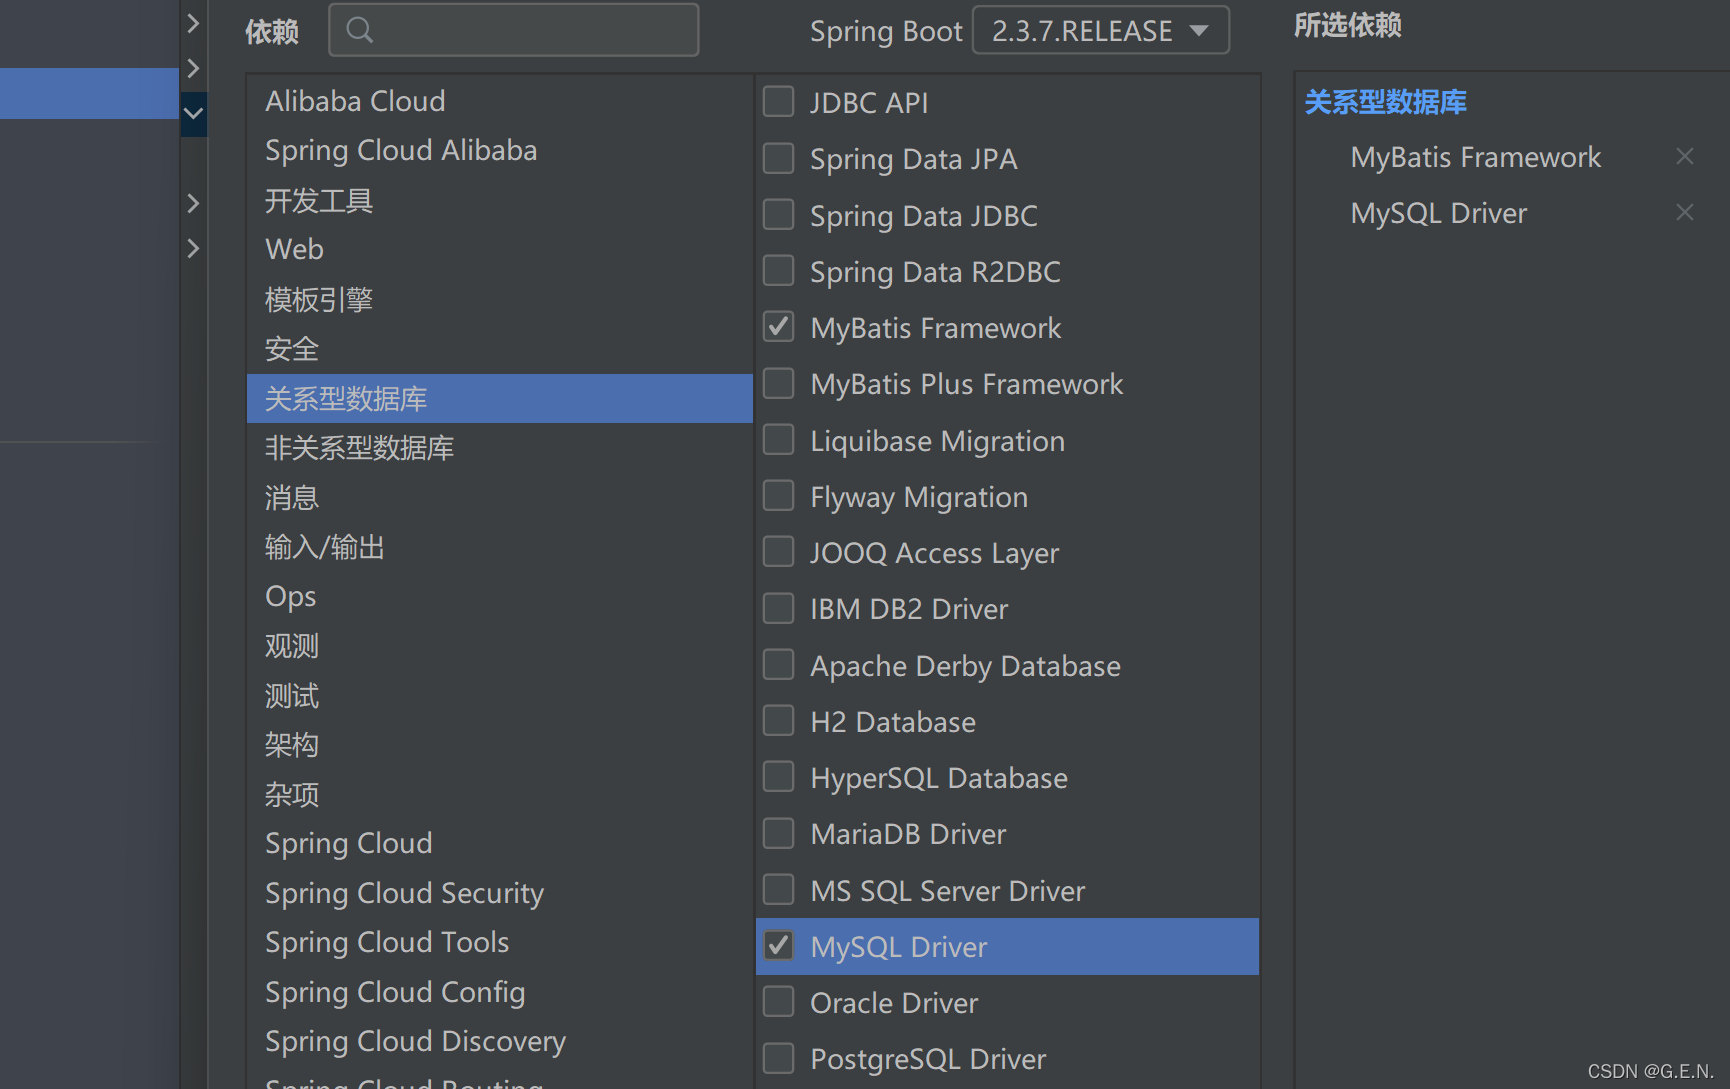Viewport: 1730px width, 1089px height.
Task: Check MS SQL Server Driver box
Action: (x=778, y=890)
